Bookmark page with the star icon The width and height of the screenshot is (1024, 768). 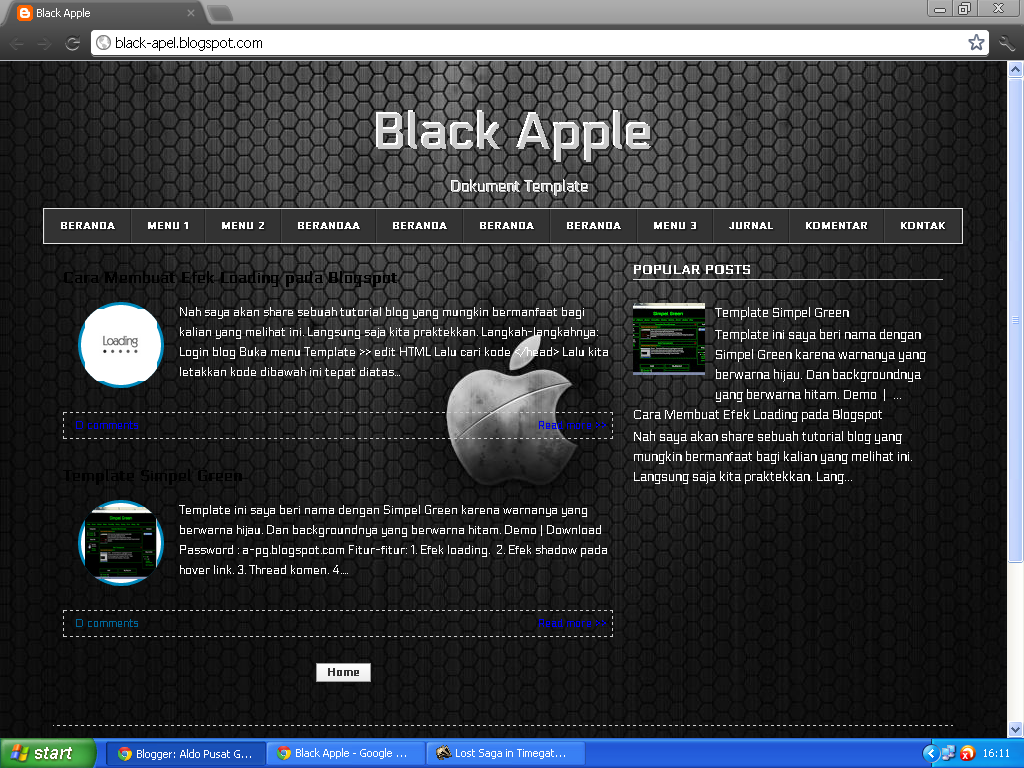pos(976,42)
